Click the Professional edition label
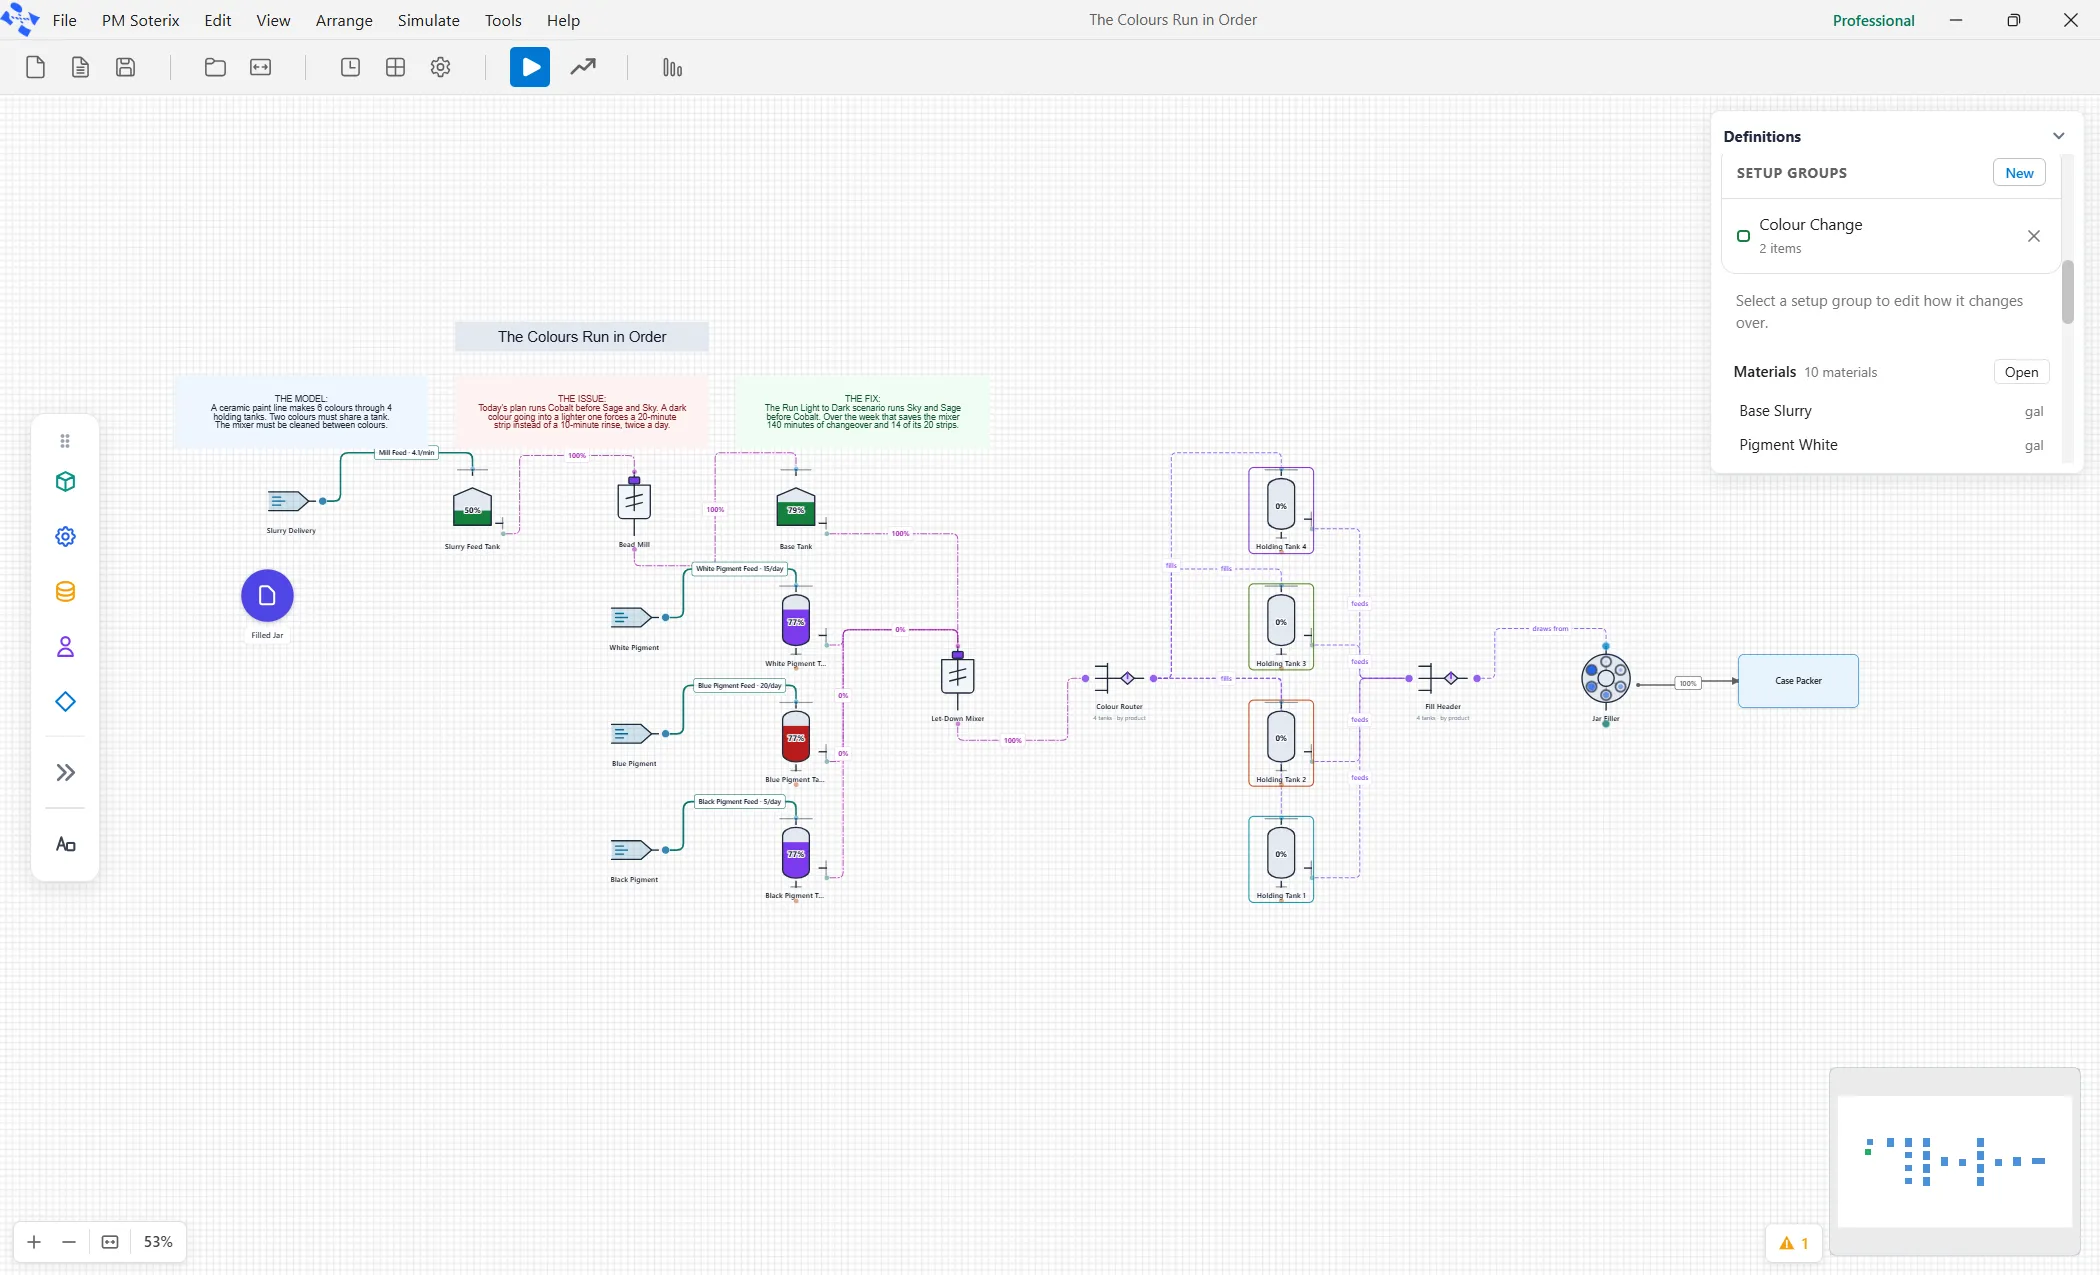Viewport: 2100px width, 1275px height. [x=1873, y=20]
